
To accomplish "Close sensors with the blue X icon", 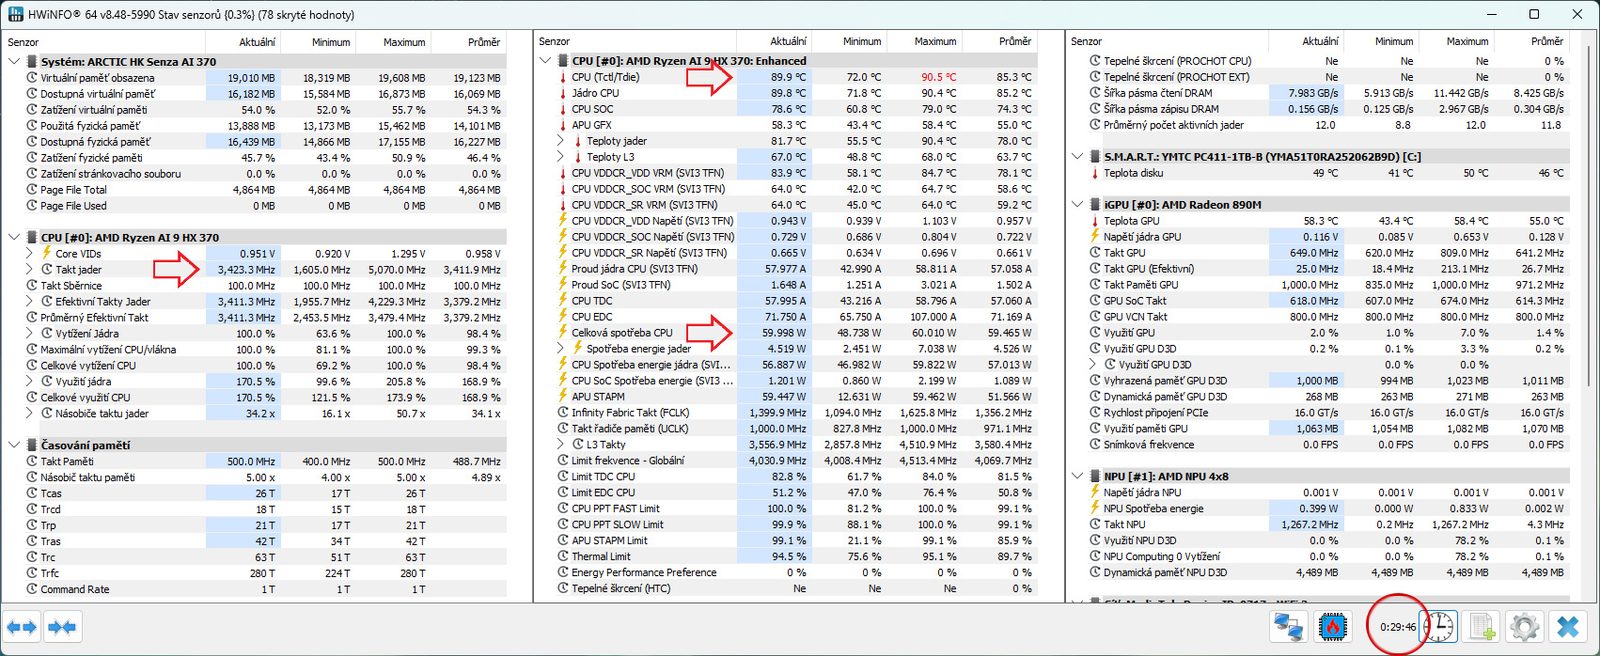I will point(1568,627).
